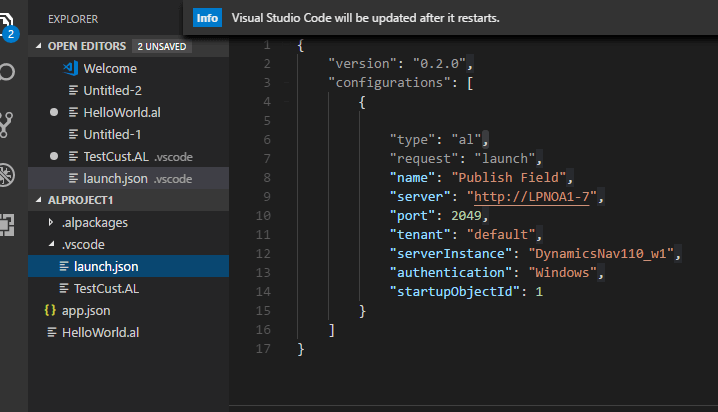
Task: Open launch.json under the .vscode folder
Action: click(x=128, y=266)
